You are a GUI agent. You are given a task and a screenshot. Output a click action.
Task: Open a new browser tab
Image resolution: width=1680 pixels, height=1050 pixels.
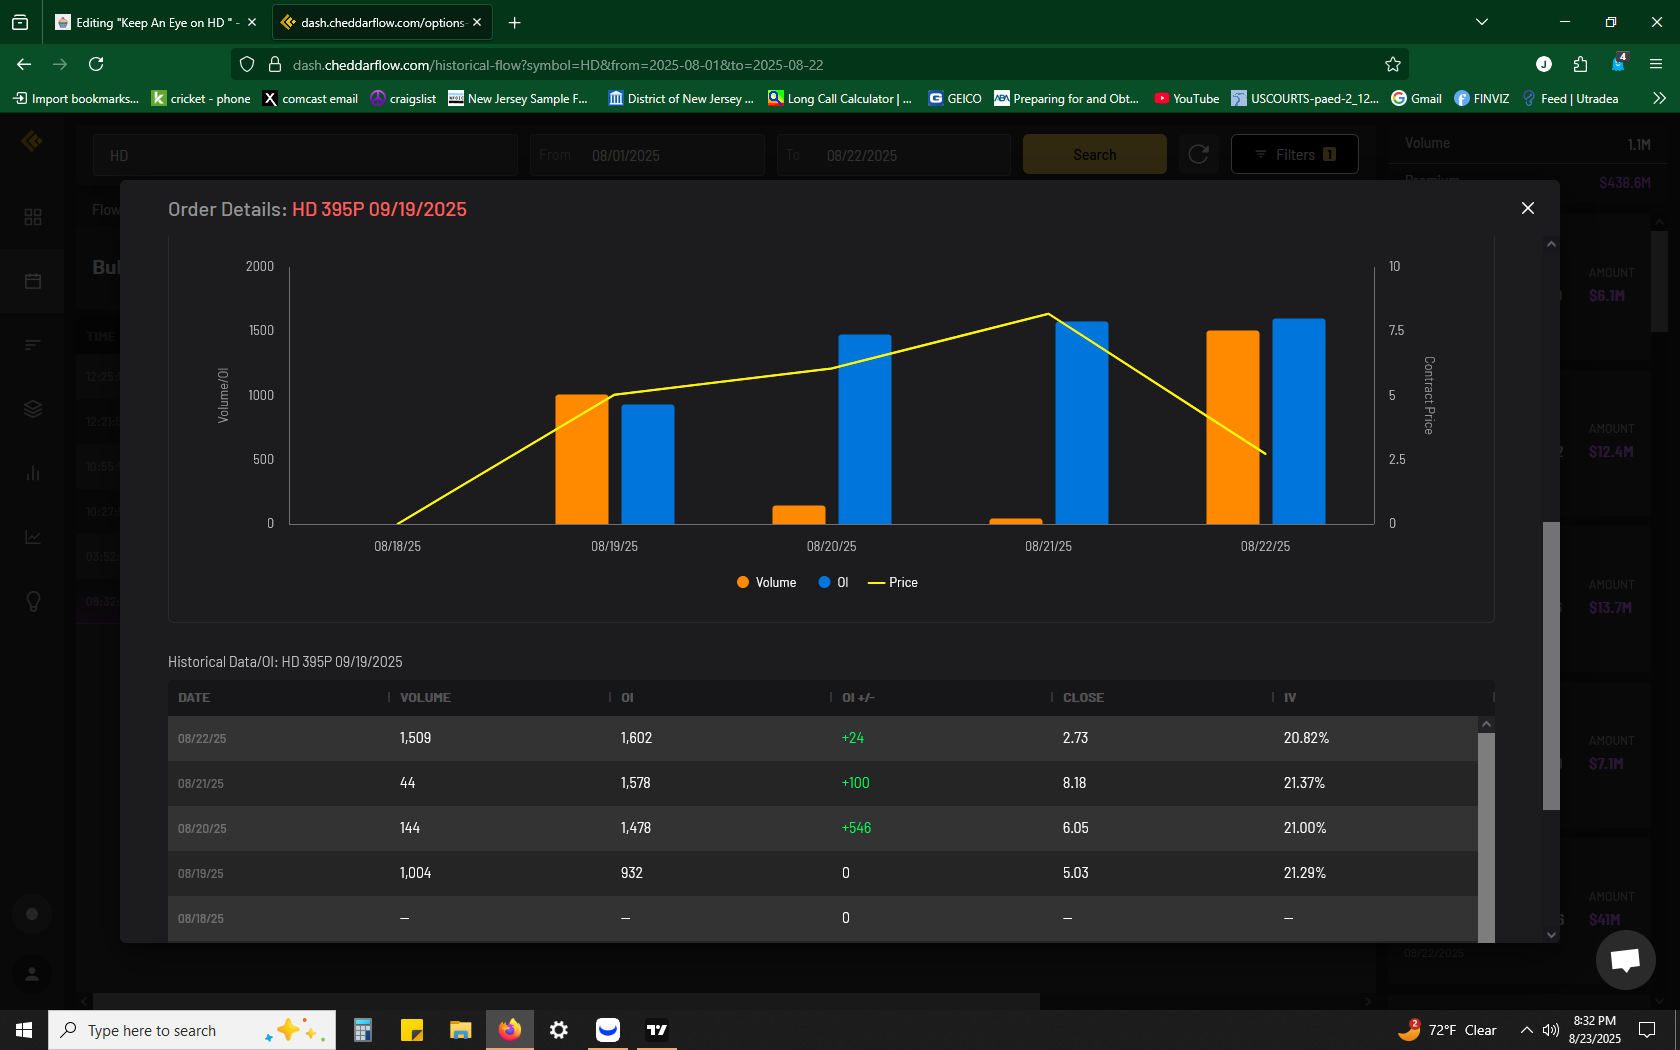coord(514,22)
